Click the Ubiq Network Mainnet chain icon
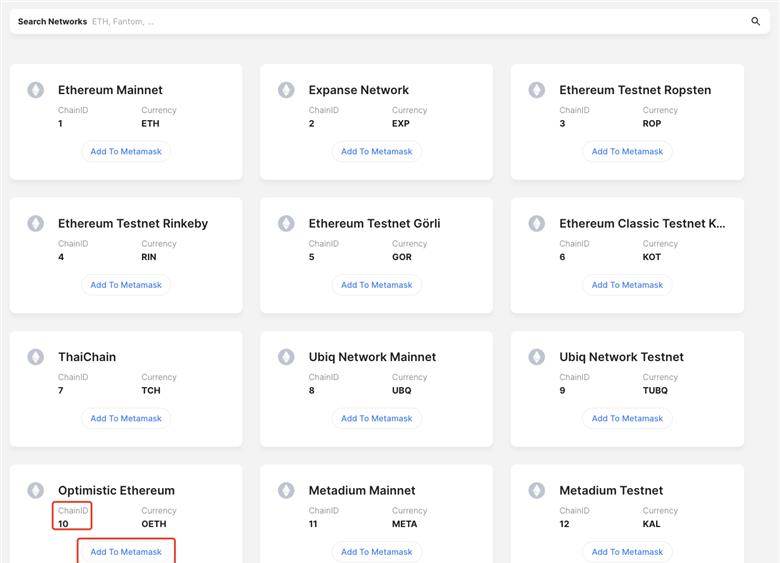The height and width of the screenshot is (563, 780). click(x=286, y=357)
